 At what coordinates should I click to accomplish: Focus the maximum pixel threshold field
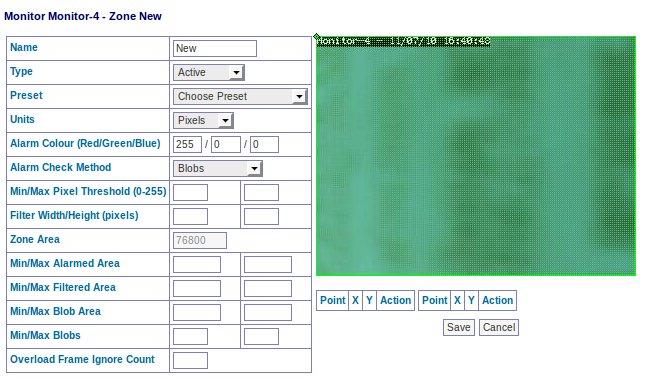(261, 193)
